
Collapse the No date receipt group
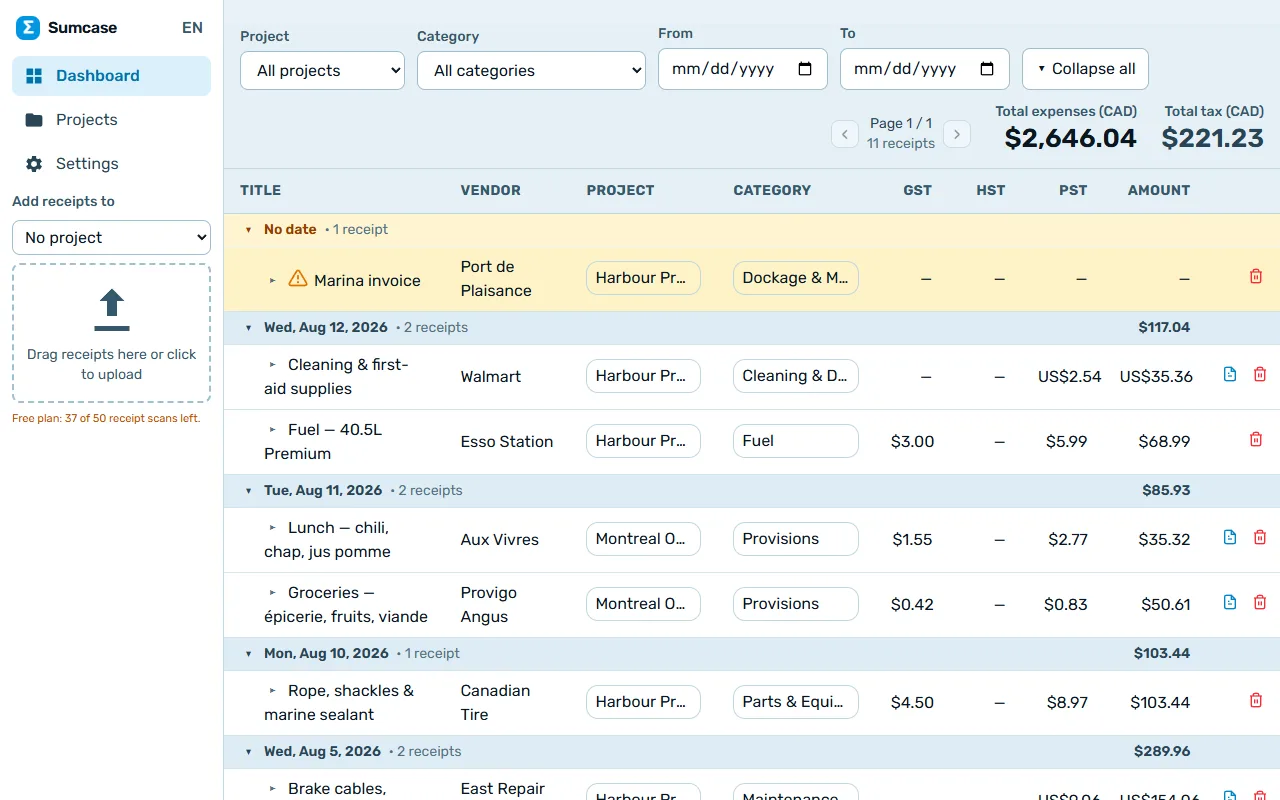point(249,230)
